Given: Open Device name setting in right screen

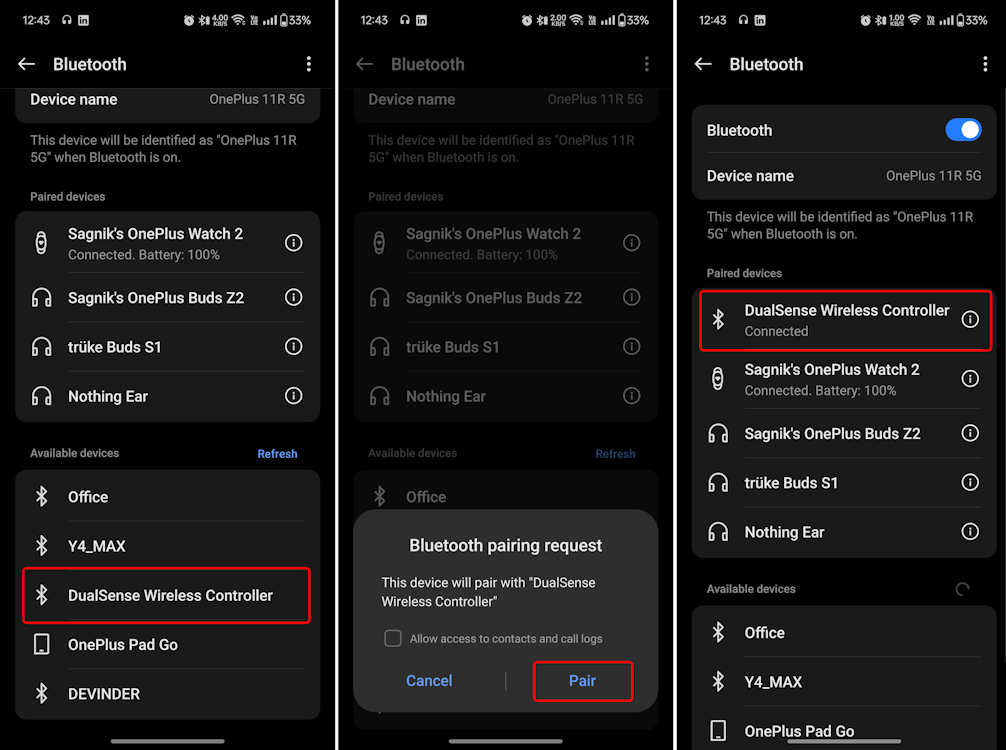Looking at the screenshot, I should coord(844,176).
